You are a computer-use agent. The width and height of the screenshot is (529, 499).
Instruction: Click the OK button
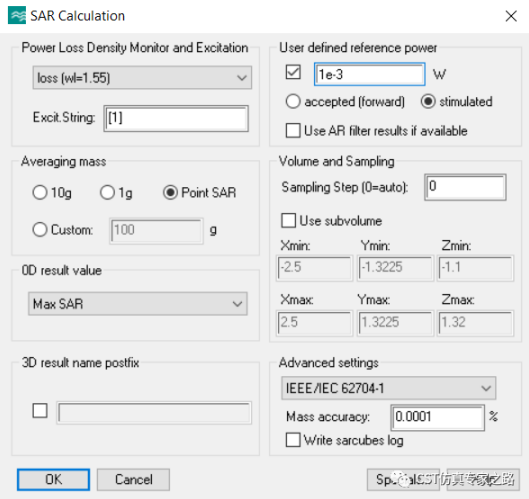53,479
